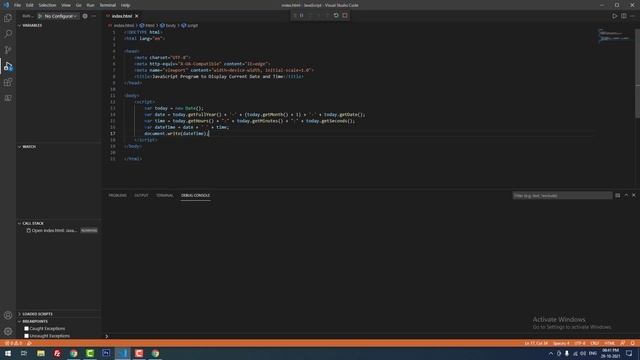Select the Debug Console panel tab
This screenshot has height=360, width=640.
(x=196, y=196)
